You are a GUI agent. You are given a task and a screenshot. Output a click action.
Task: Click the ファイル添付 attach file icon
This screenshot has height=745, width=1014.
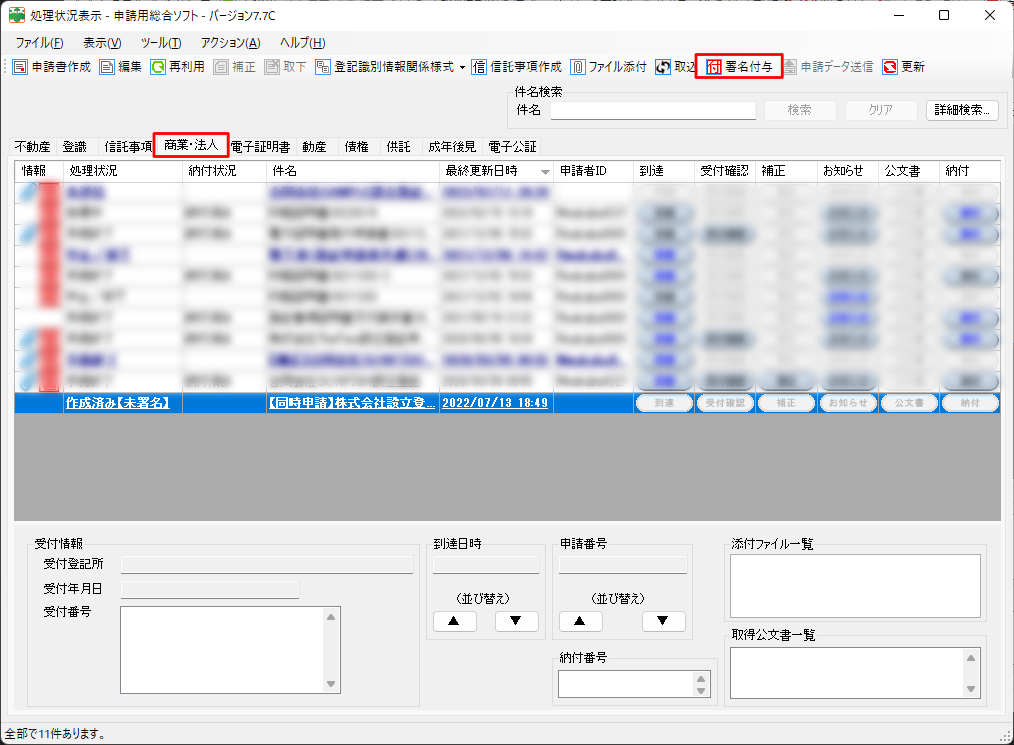(x=578, y=67)
